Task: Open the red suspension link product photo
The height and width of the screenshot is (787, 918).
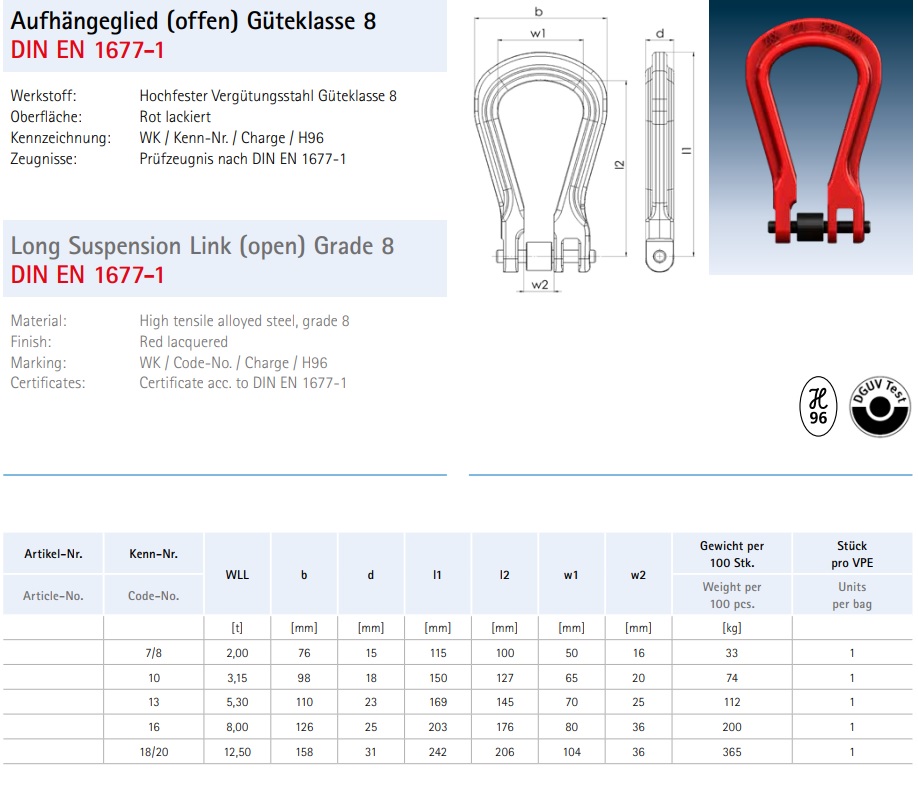Action: (x=810, y=137)
